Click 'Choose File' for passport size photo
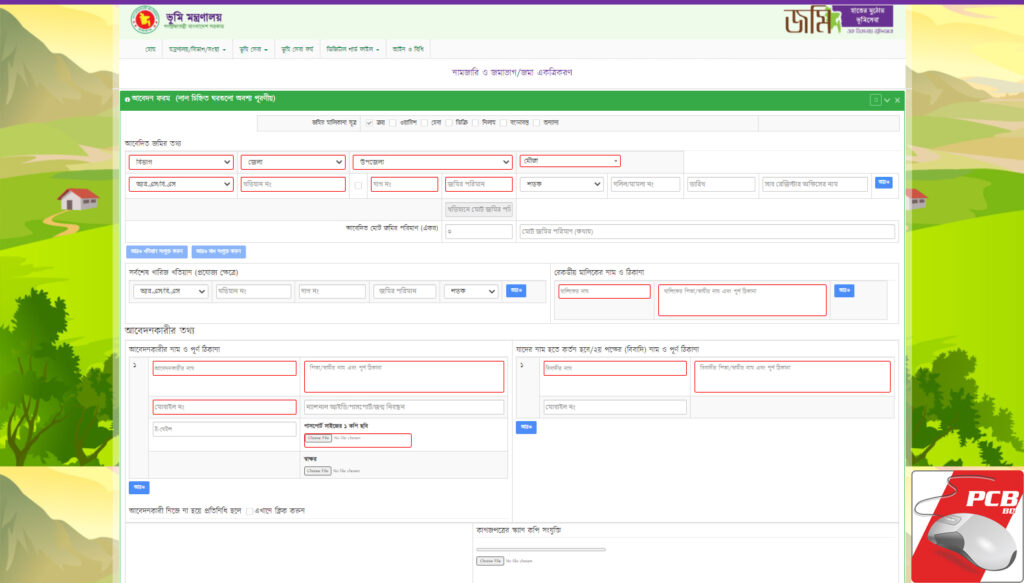1024x583 pixels. (x=318, y=439)
